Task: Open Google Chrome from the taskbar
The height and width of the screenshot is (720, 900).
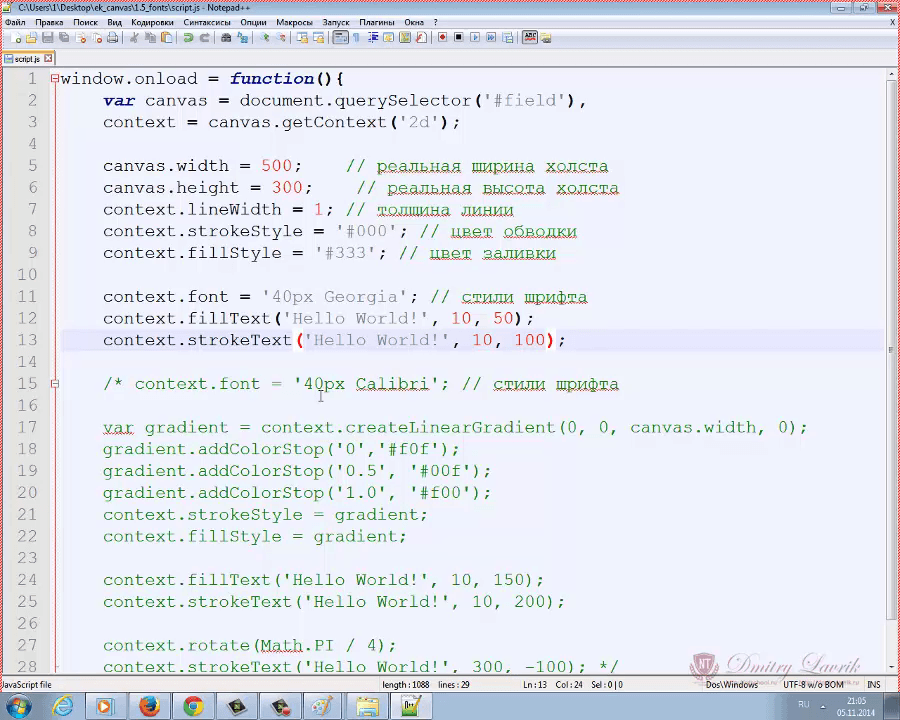Action: click(x=193, y=706)
